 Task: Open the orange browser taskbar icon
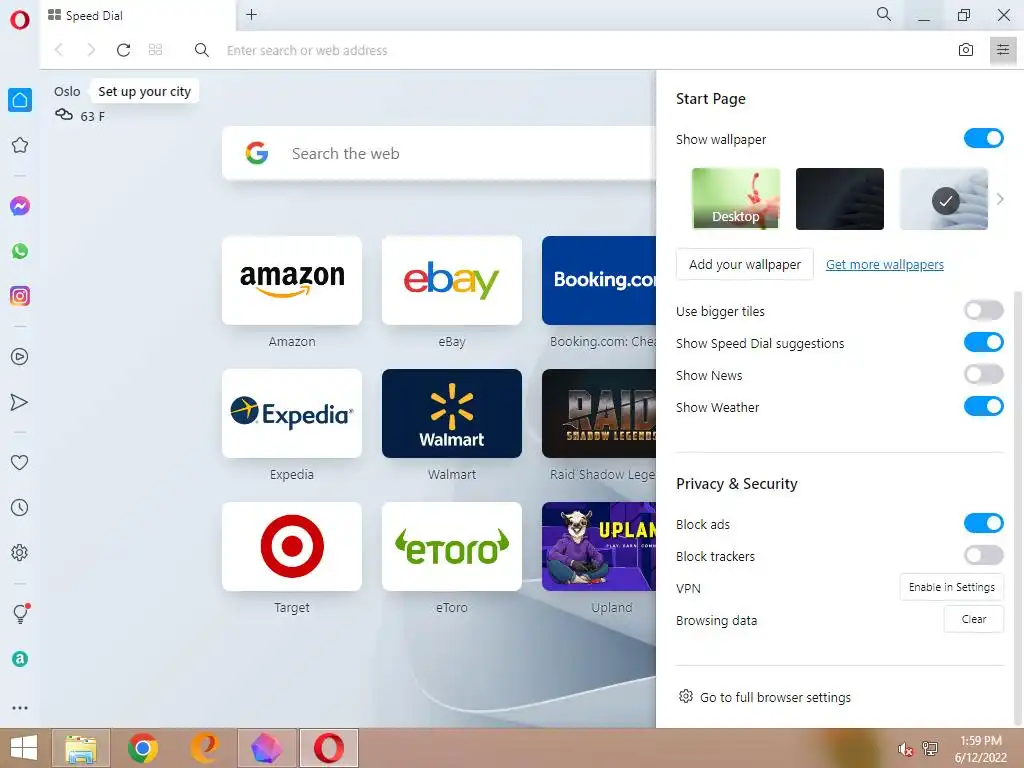204,748
